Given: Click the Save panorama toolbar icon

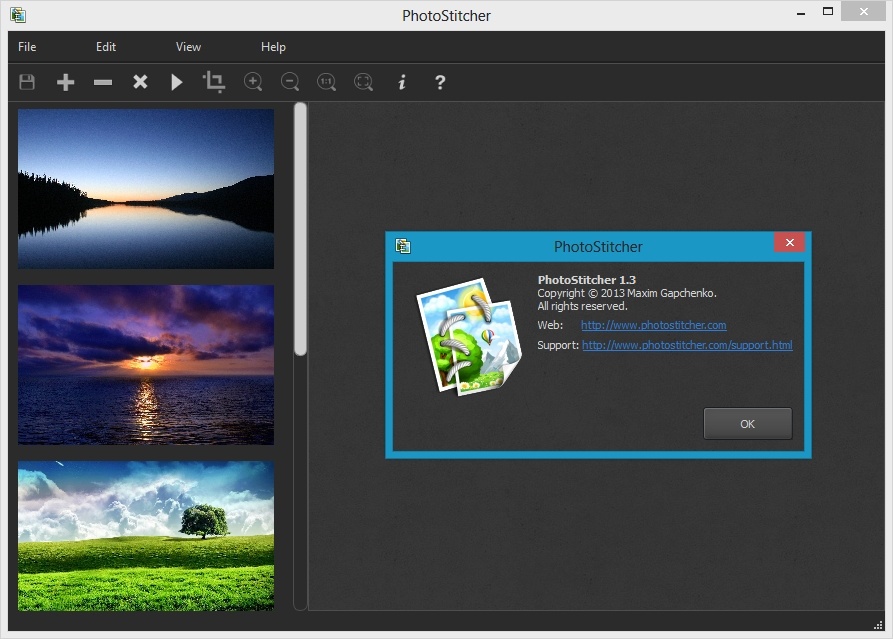Looking at the screenshot, I should 27,82.
